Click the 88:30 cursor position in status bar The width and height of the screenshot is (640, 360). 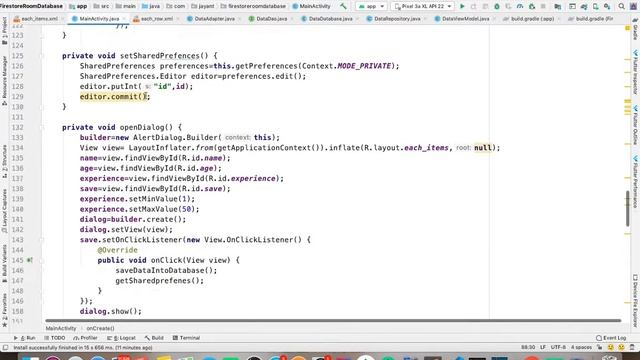[528, 348]
